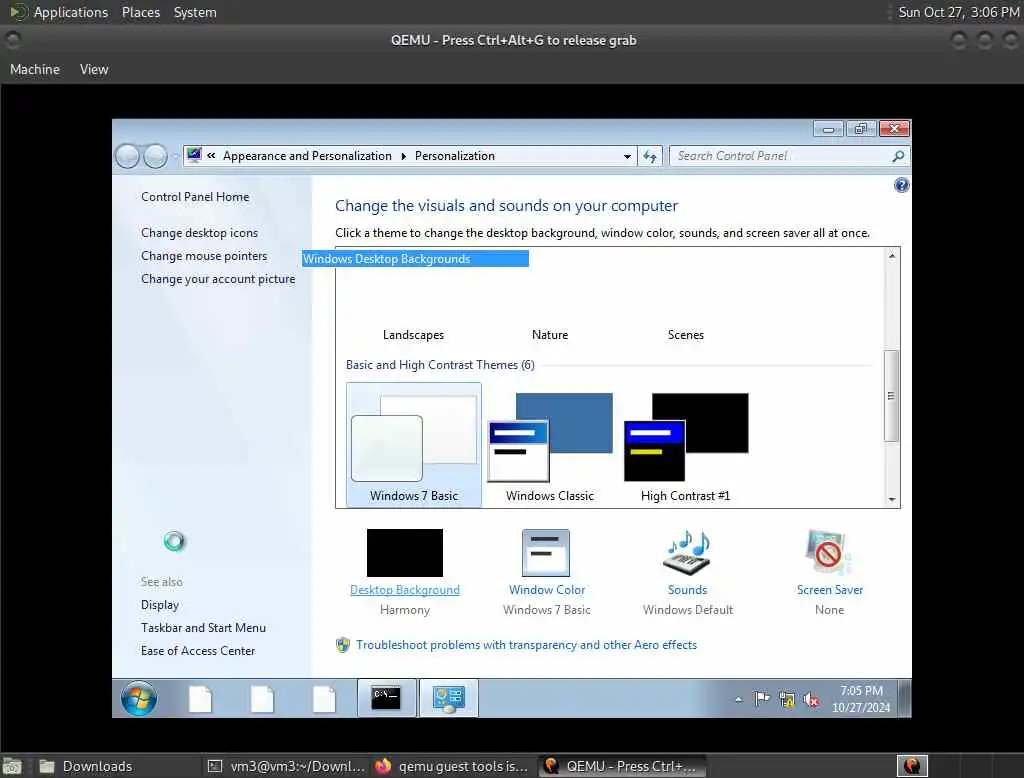Show hidden tray icons arrow
Image resolution: width=1024 pixels, height=778 pixels.
(739, 700)
